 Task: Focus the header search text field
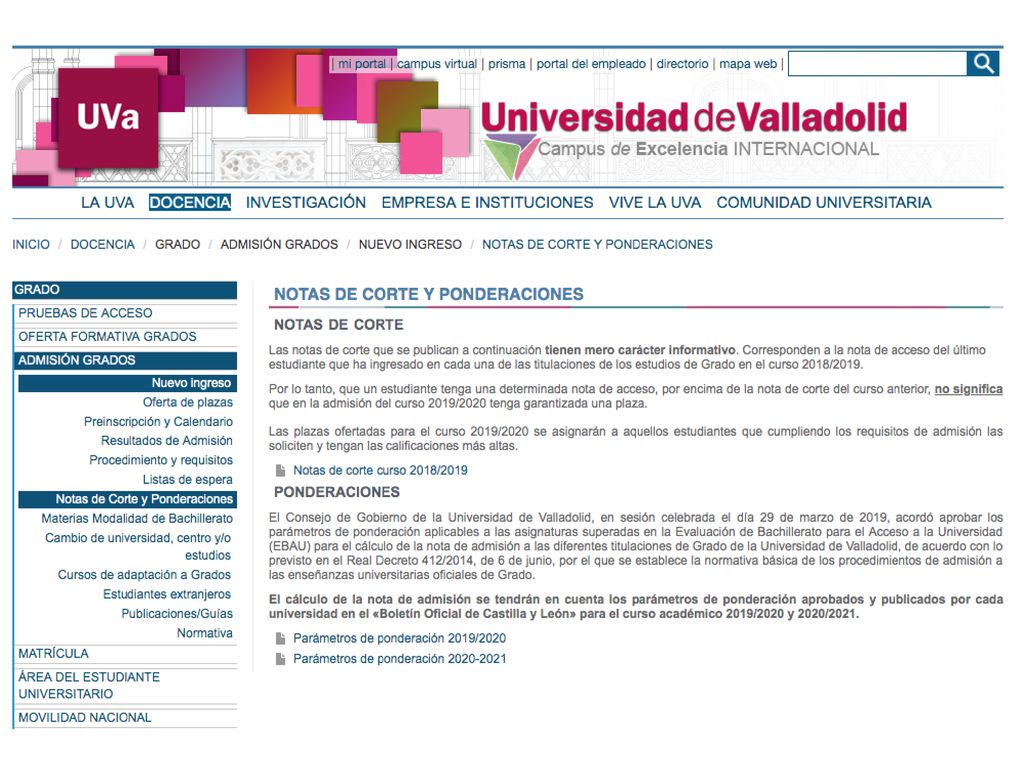click(877, 63)
